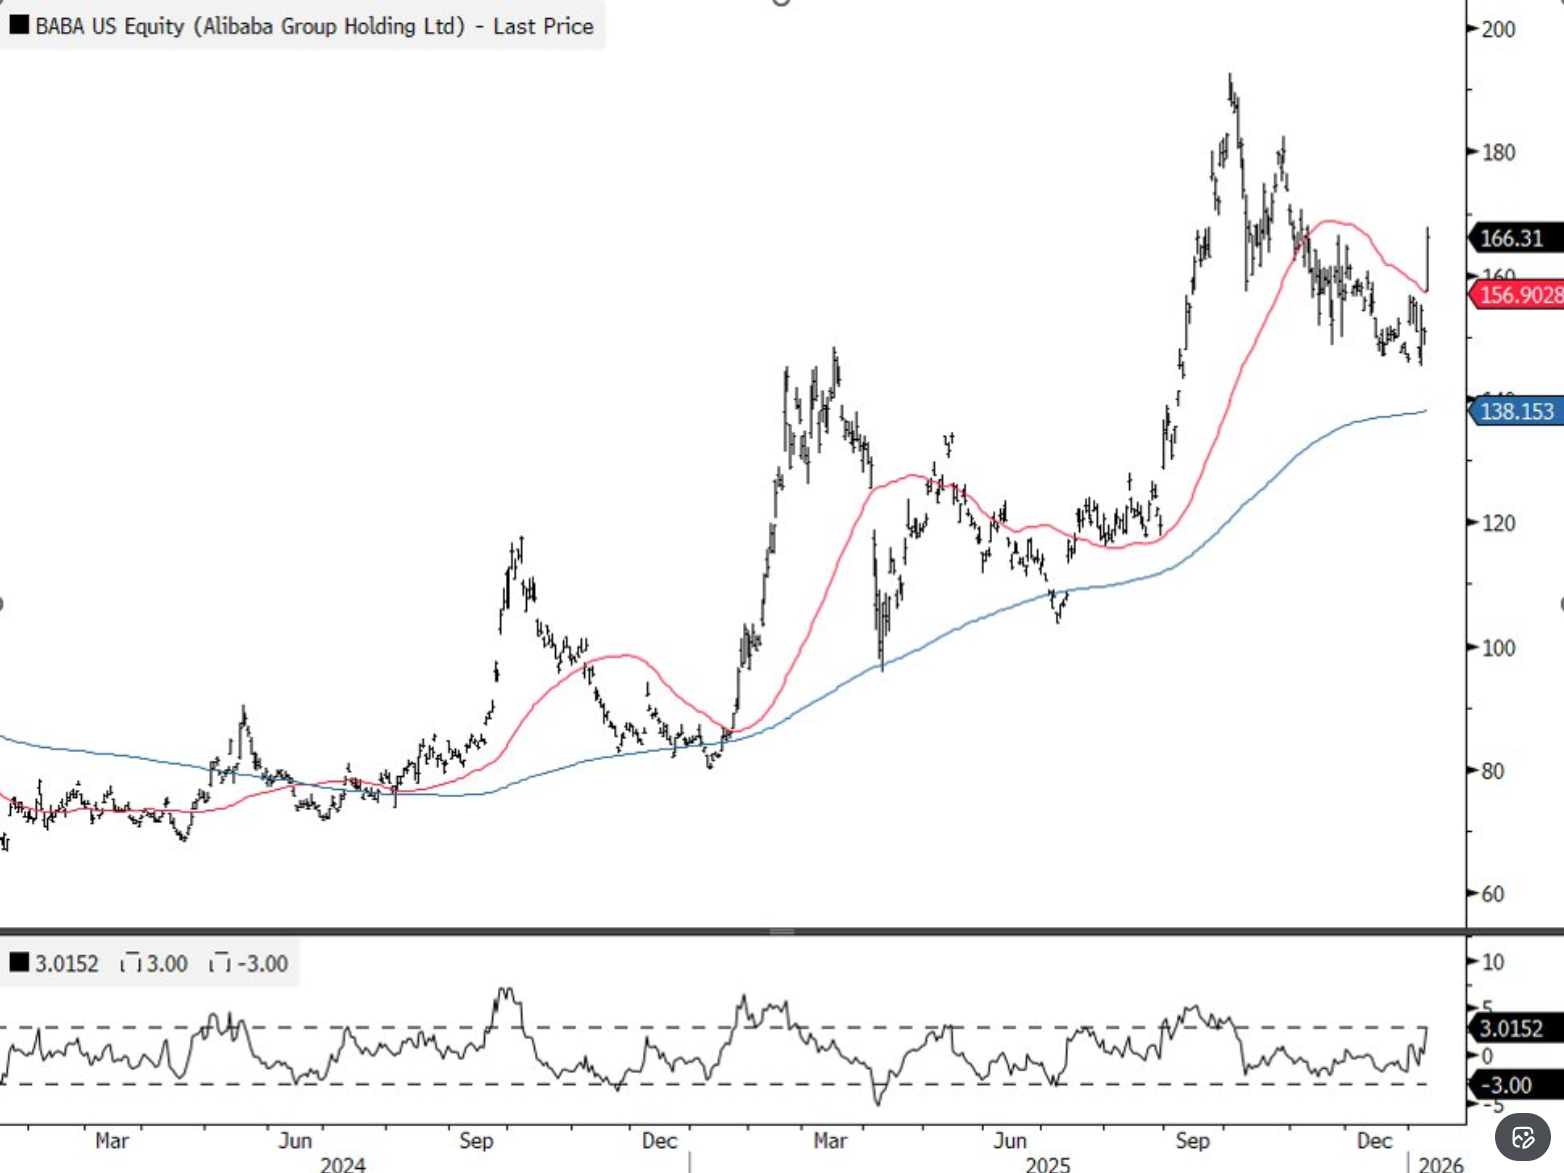Click the 2026 year label on the time axis
Screen dimensions: 1564x1173
[1441, 1164]
